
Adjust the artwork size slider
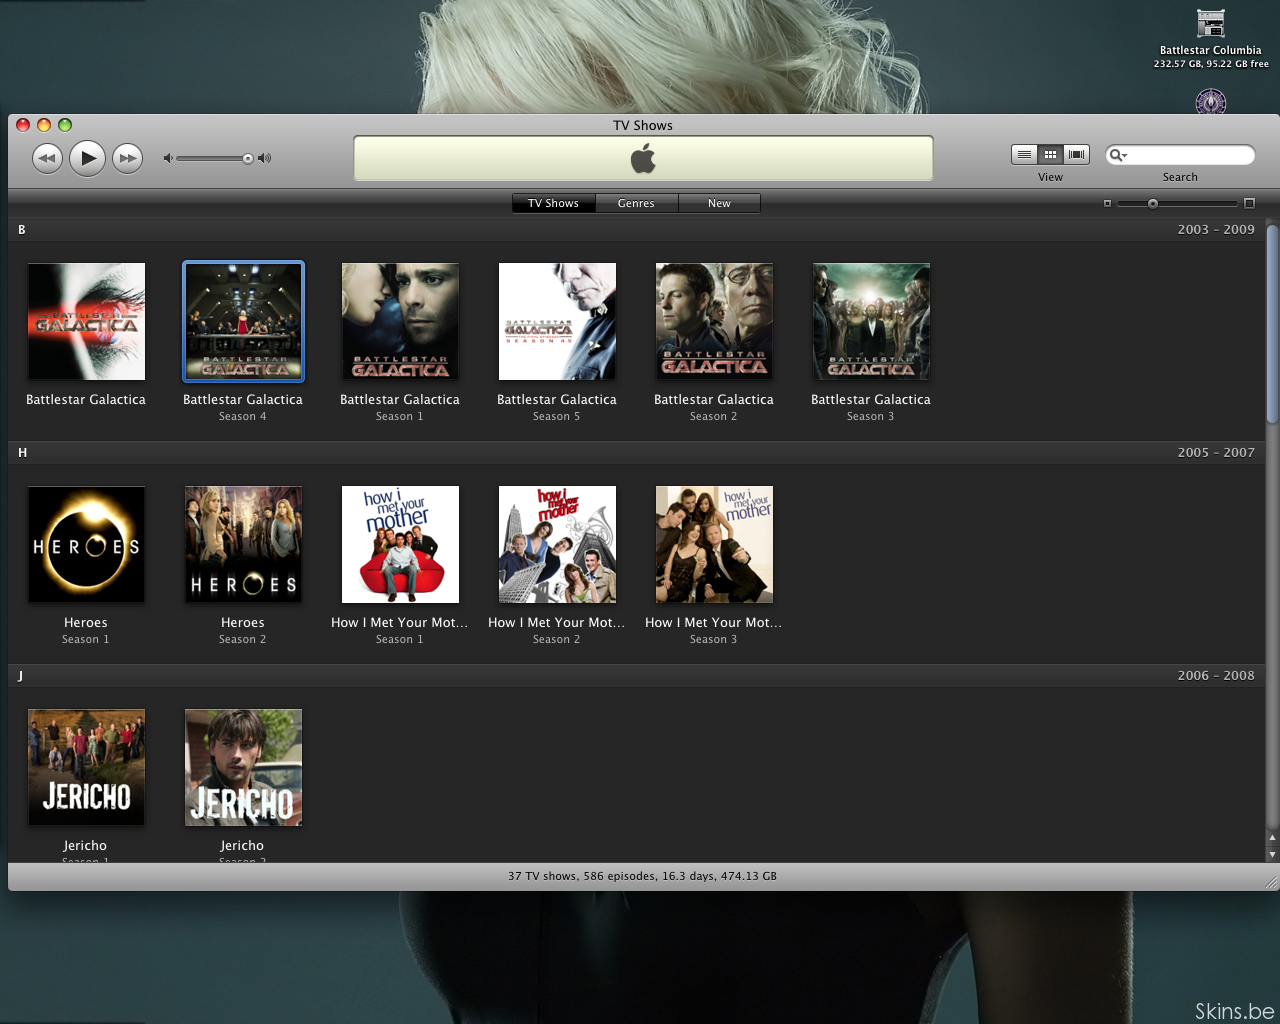click(1153, 203)
